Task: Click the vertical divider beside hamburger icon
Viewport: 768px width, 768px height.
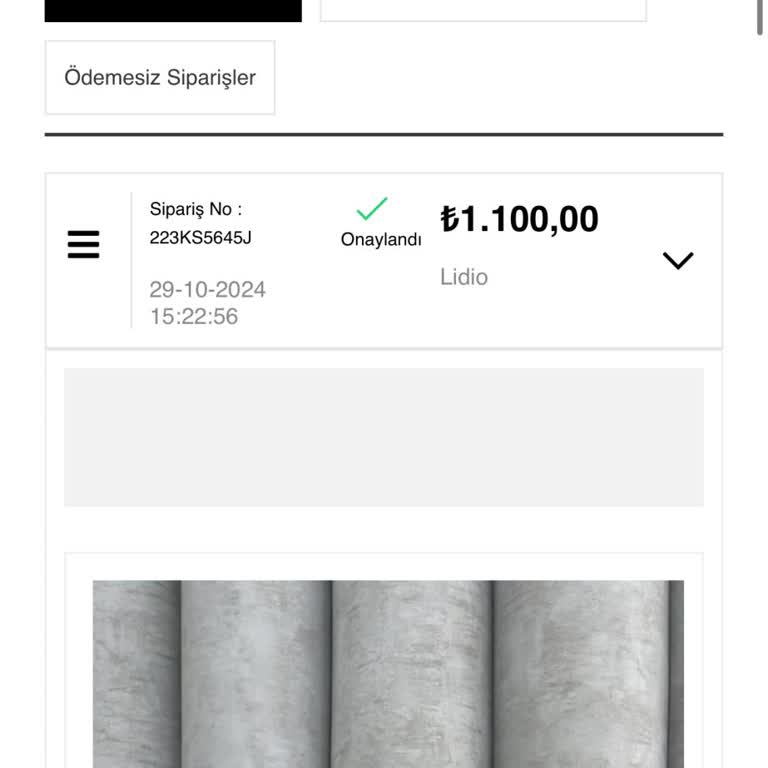Action: (x=131, y=260)
